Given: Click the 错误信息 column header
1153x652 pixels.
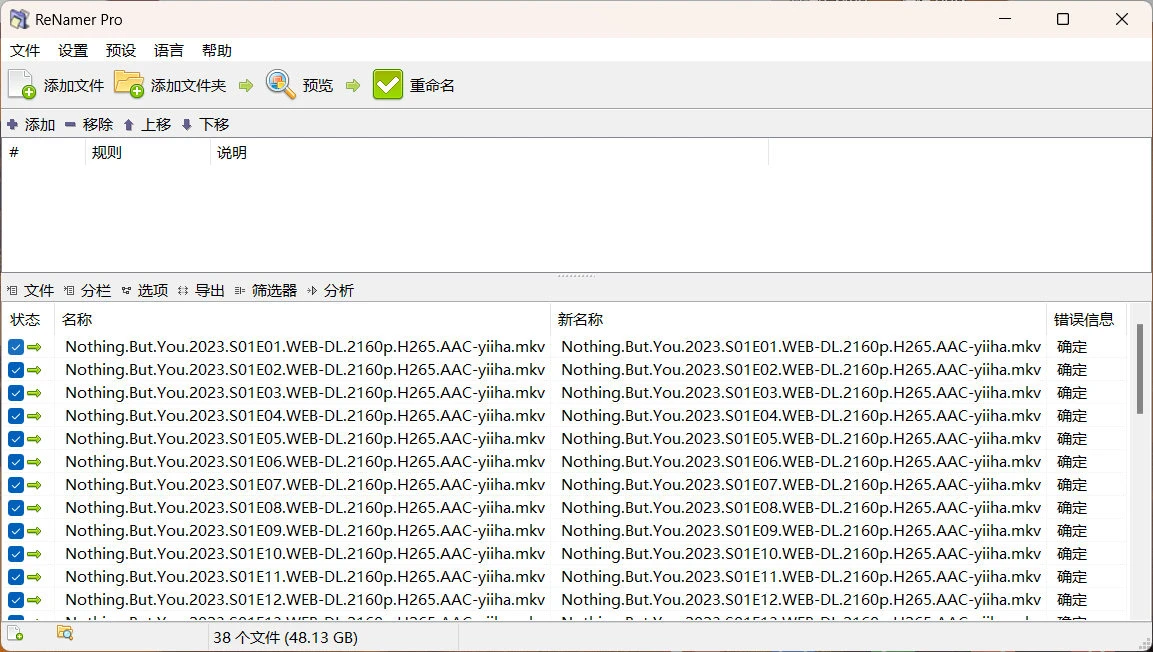Looking at the screenshot, I should [1086, 319].
